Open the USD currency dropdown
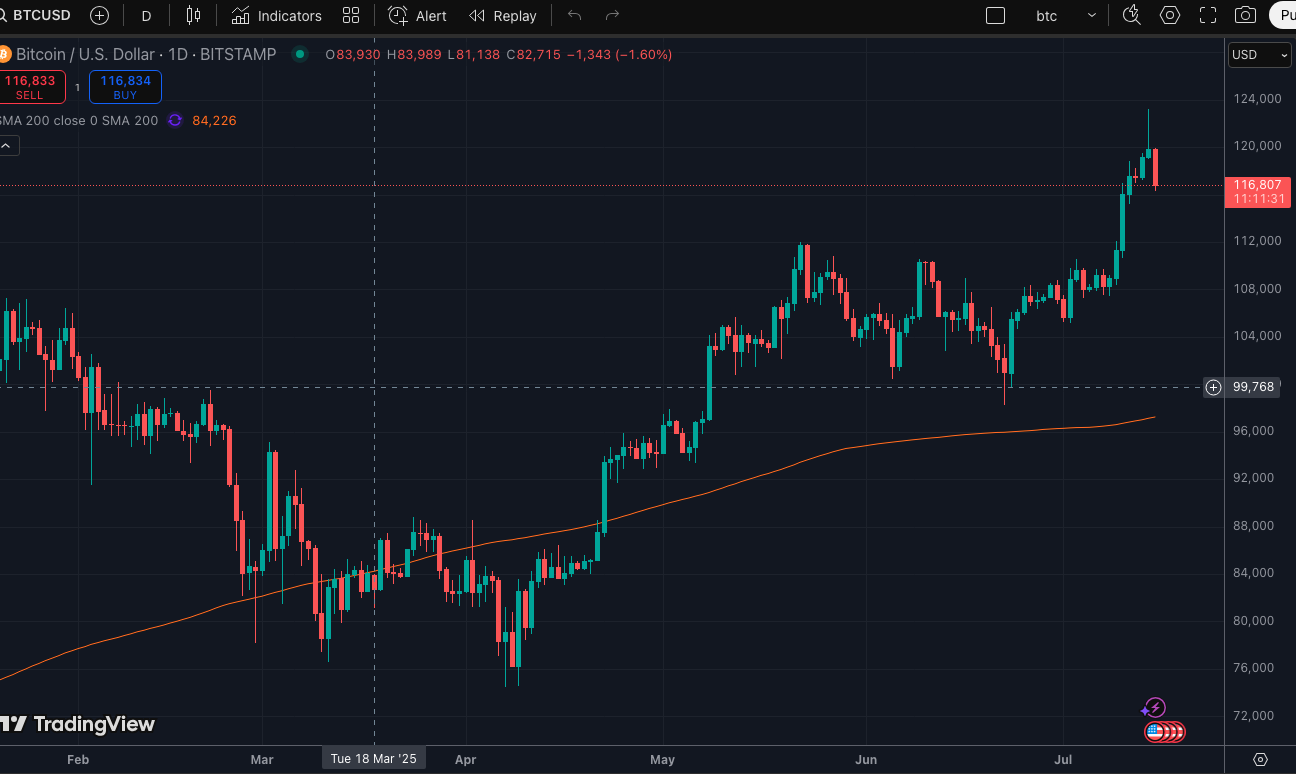This screenshot has width=1296, height=774. coord(1259,55)
